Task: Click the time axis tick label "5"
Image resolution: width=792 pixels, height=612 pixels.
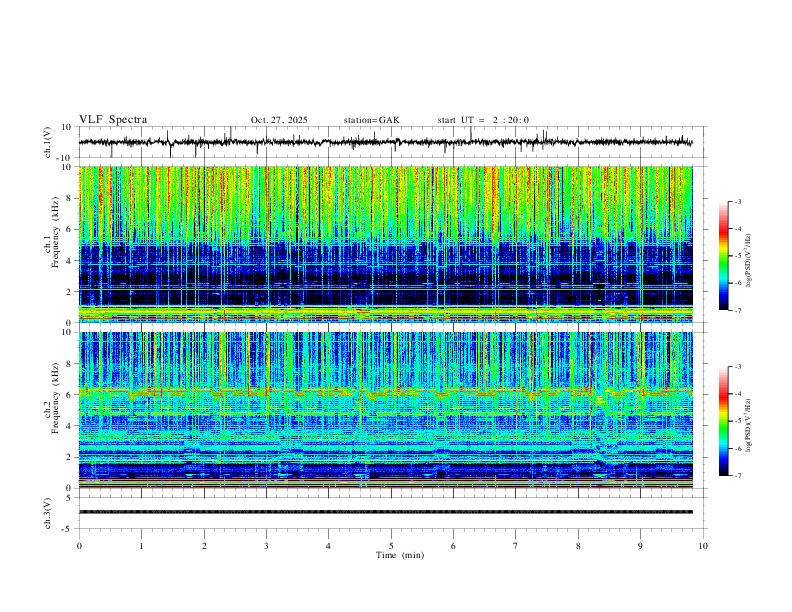Action: click(x=391, y=546)
